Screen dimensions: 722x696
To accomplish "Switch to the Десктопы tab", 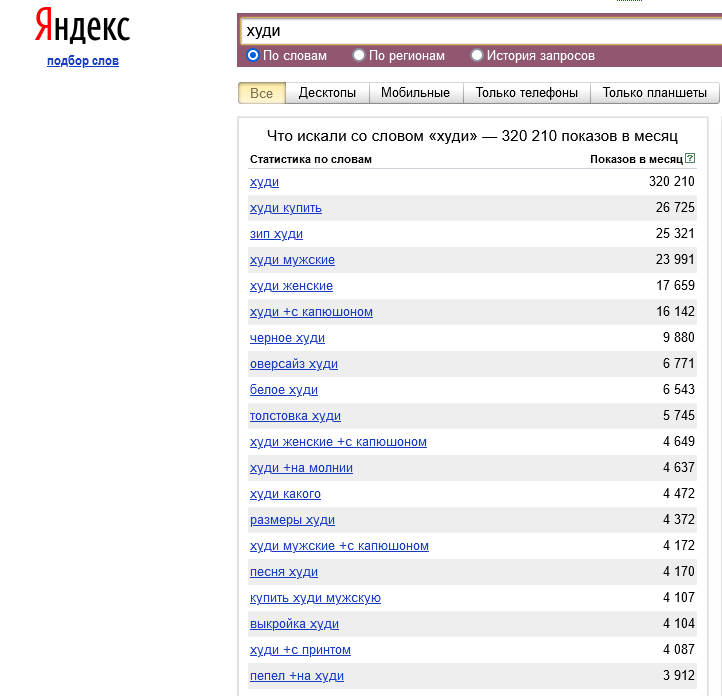I will click(x=327, y=93).
